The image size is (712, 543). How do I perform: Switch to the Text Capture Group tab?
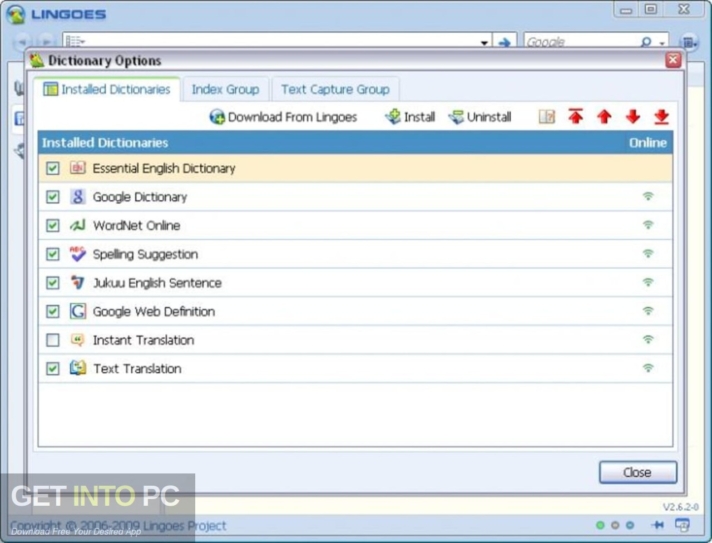coord(335,89)
